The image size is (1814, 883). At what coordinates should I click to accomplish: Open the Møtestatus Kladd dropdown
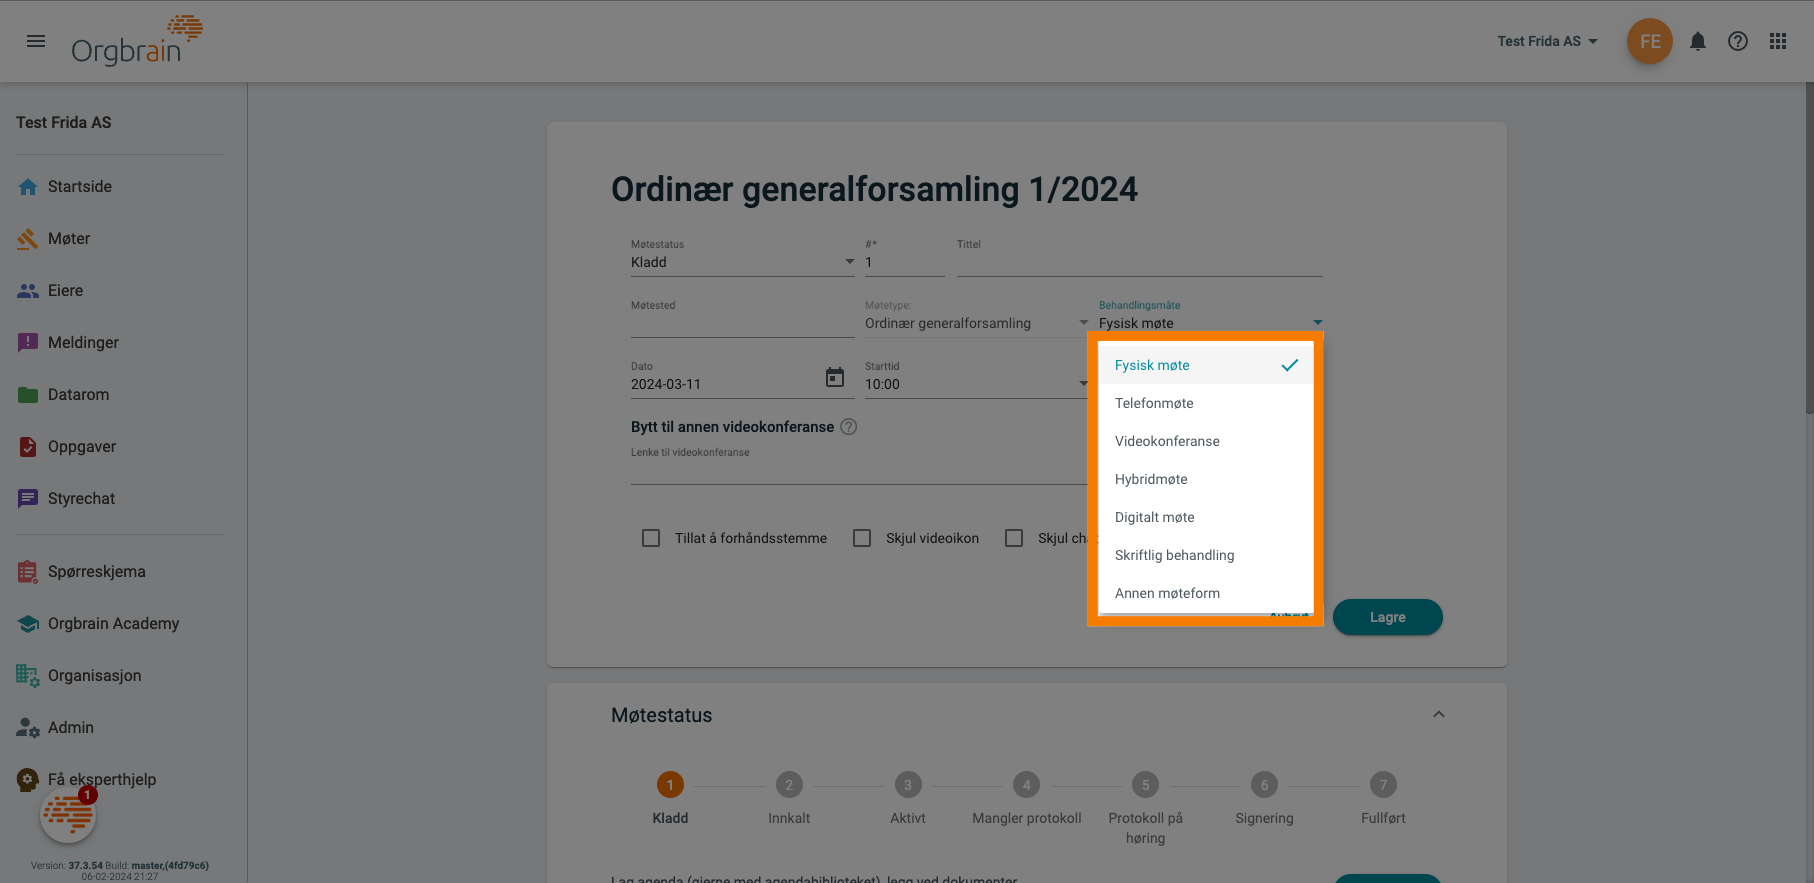pyautogui.click(x=743, y=262)
